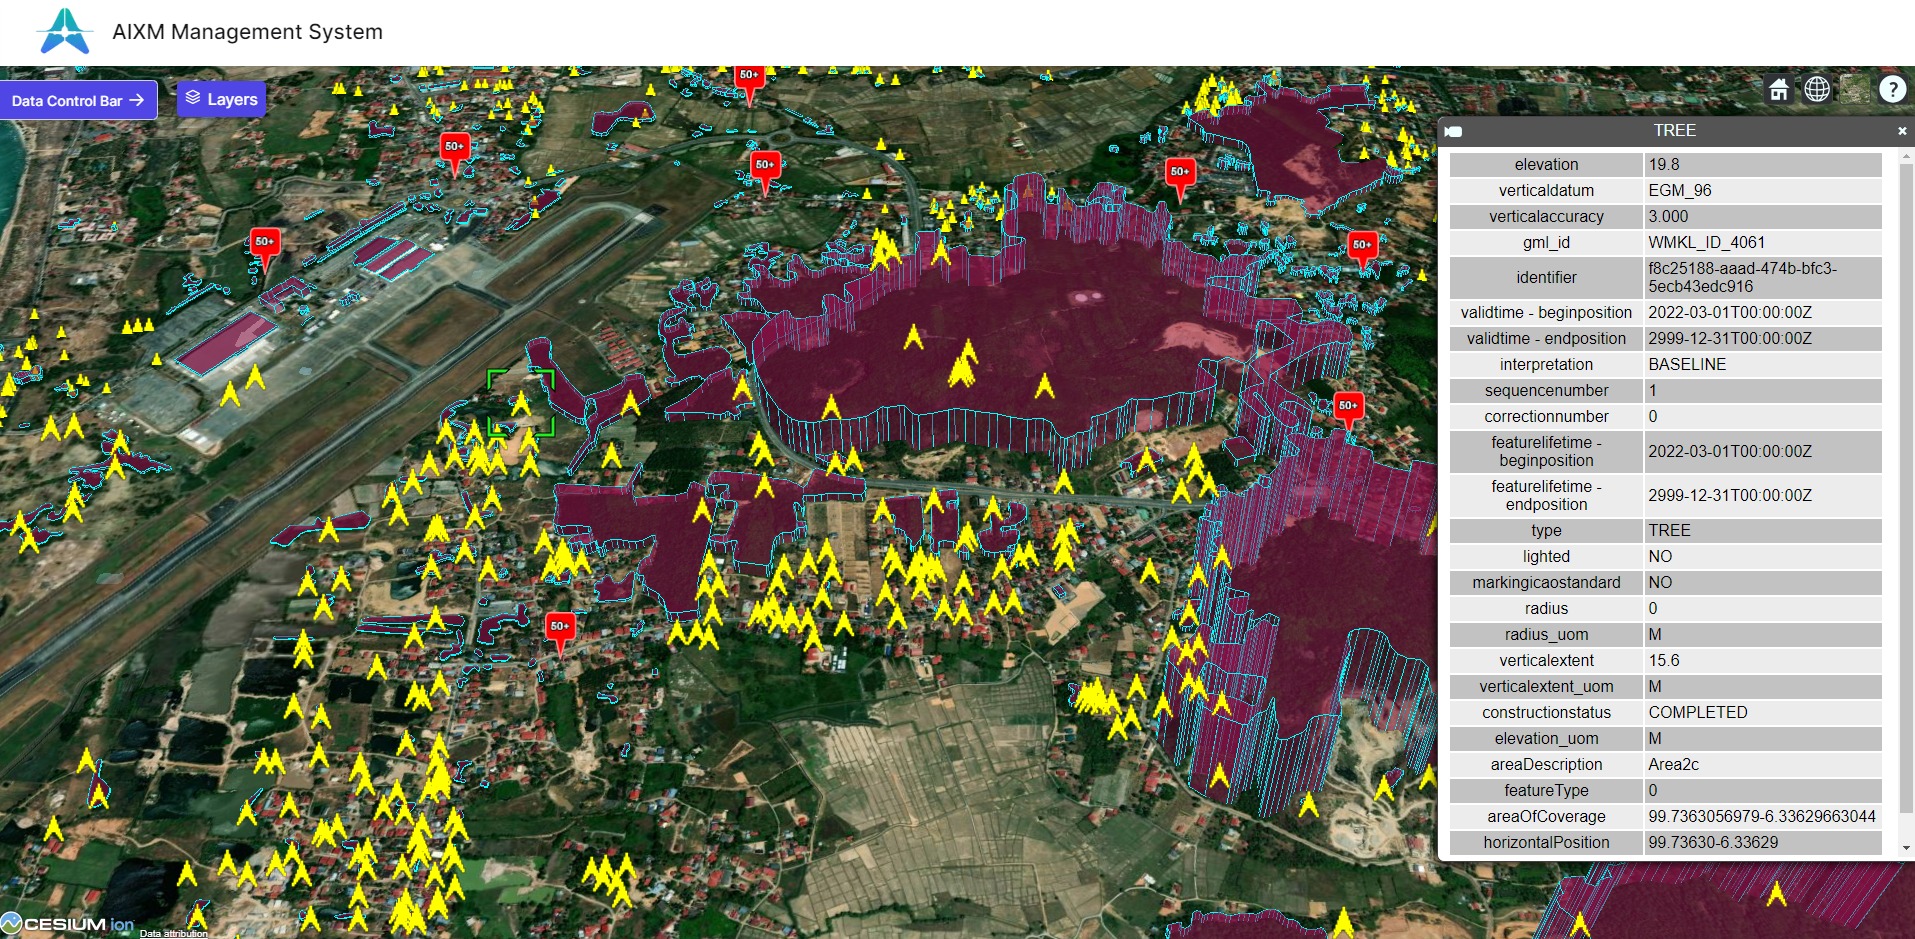Screen dimensions: 1915x939
Task: Select the tree marker inside green brackets
Action: click(x=520, y=403)
